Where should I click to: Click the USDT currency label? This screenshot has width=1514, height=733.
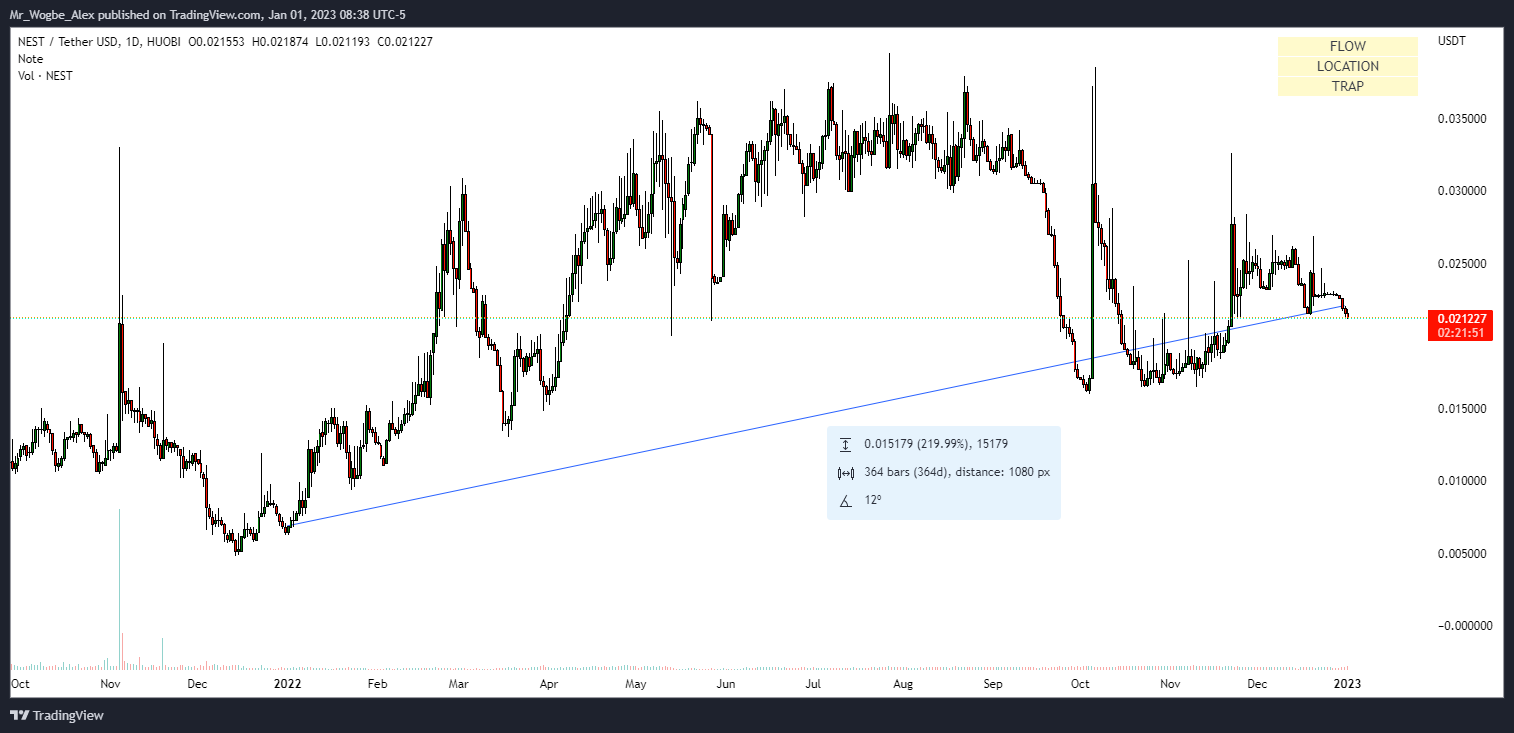point(1452,41)
